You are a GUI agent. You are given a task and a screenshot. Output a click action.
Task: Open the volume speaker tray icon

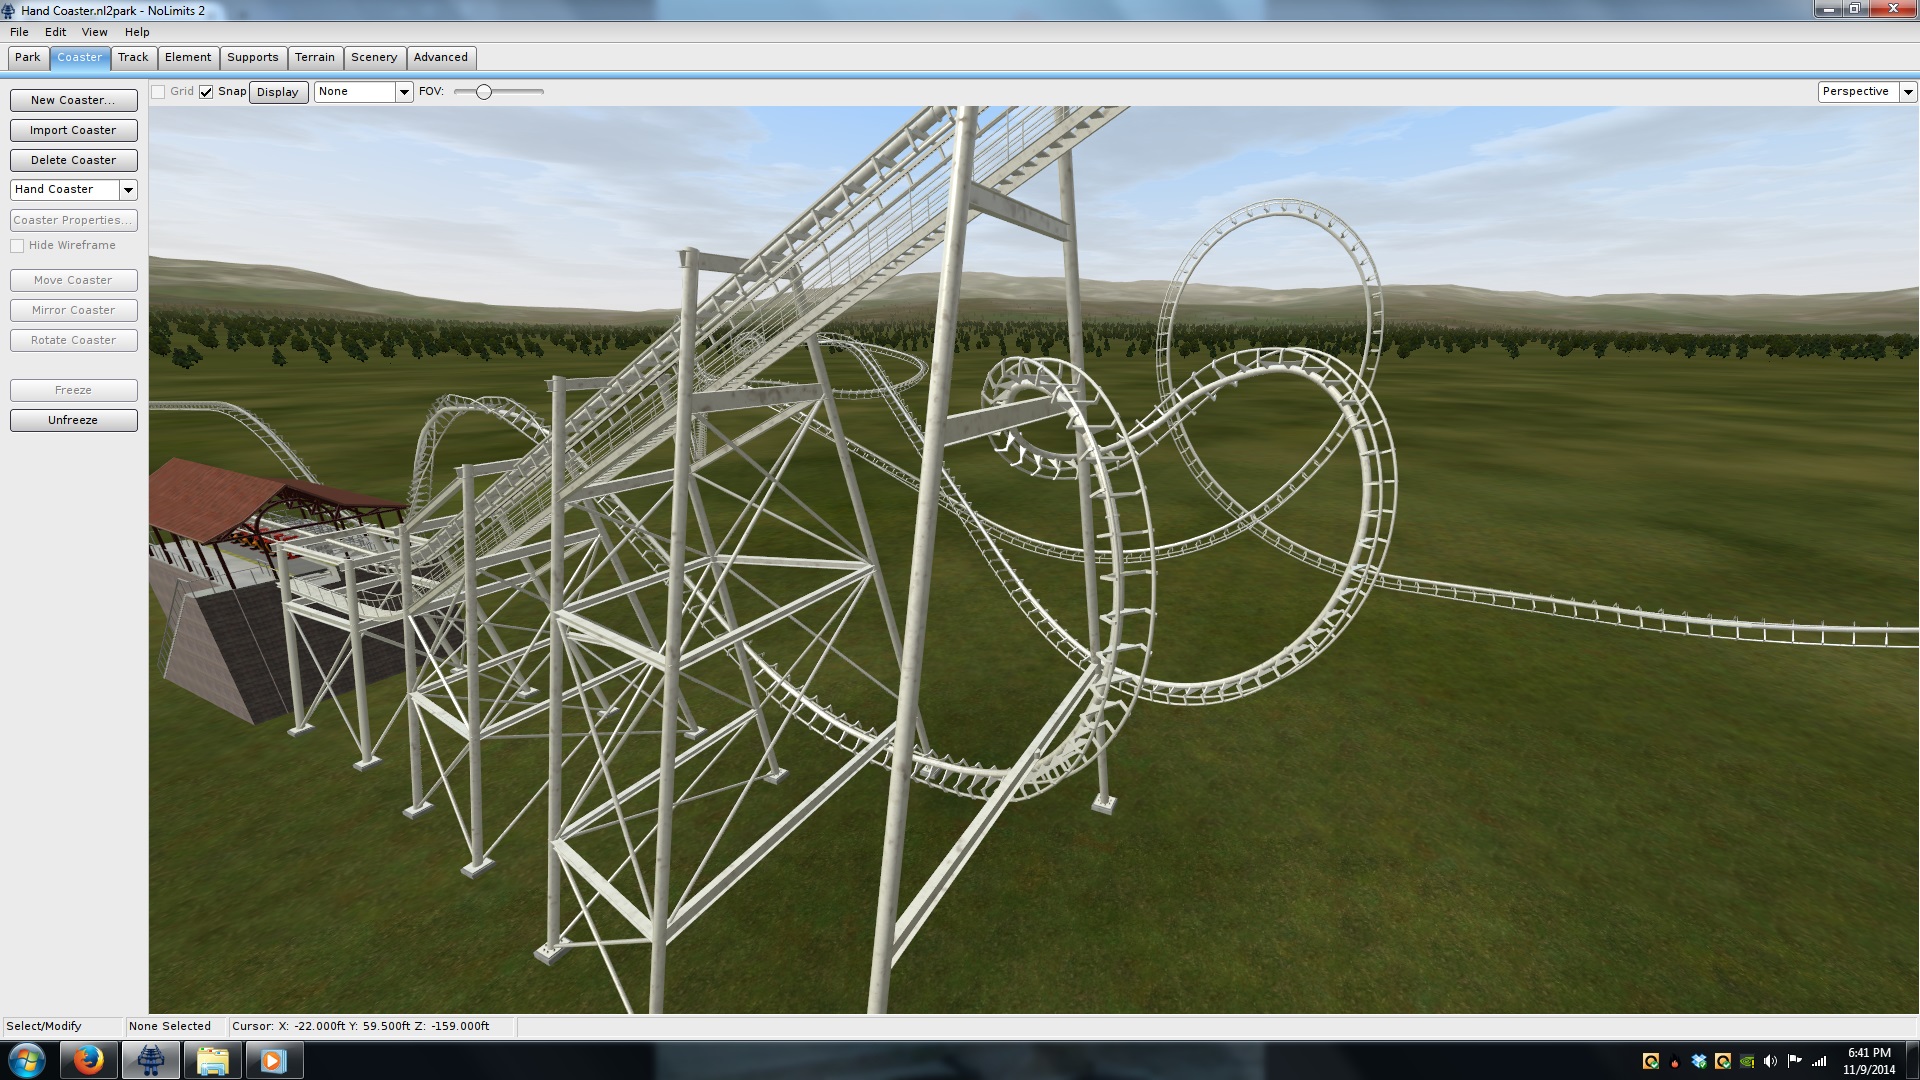[x=1770, y=1061]
